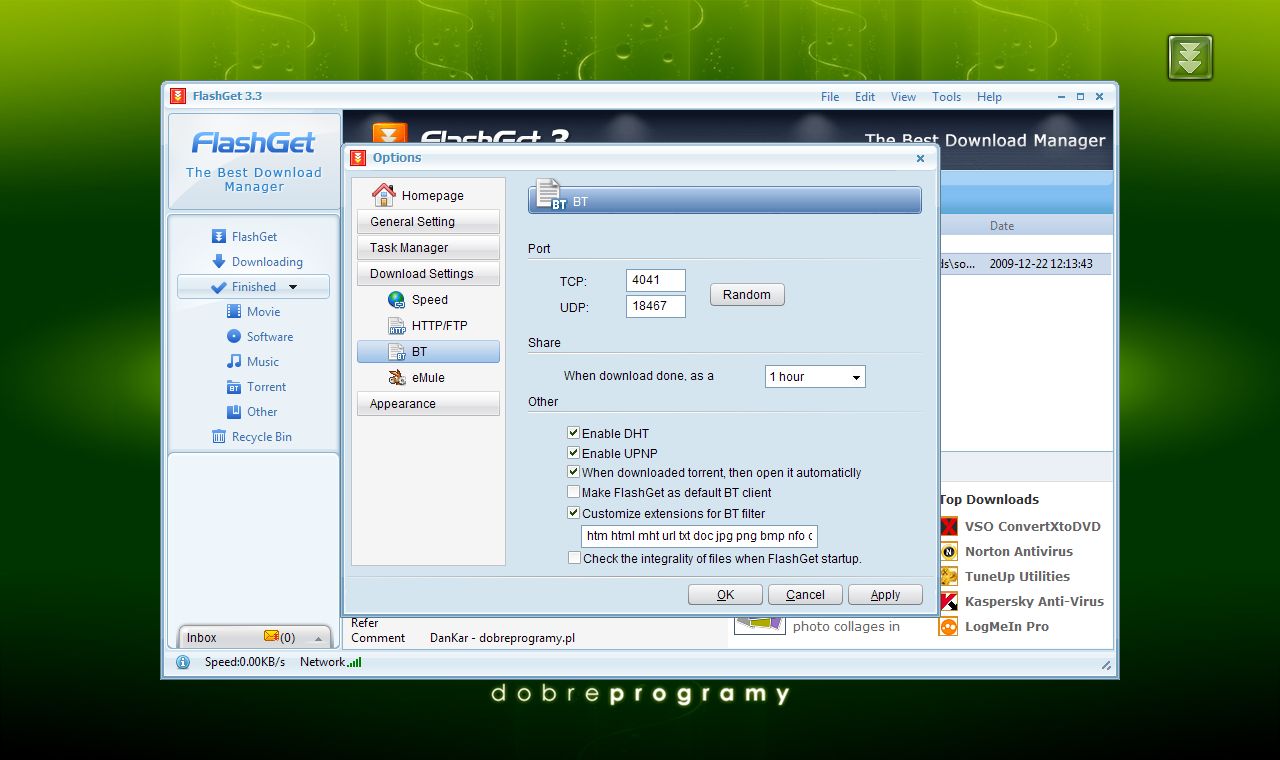
Task: Click the info icon in status bar
Action: pyautogui.click(x=183, y=662)
